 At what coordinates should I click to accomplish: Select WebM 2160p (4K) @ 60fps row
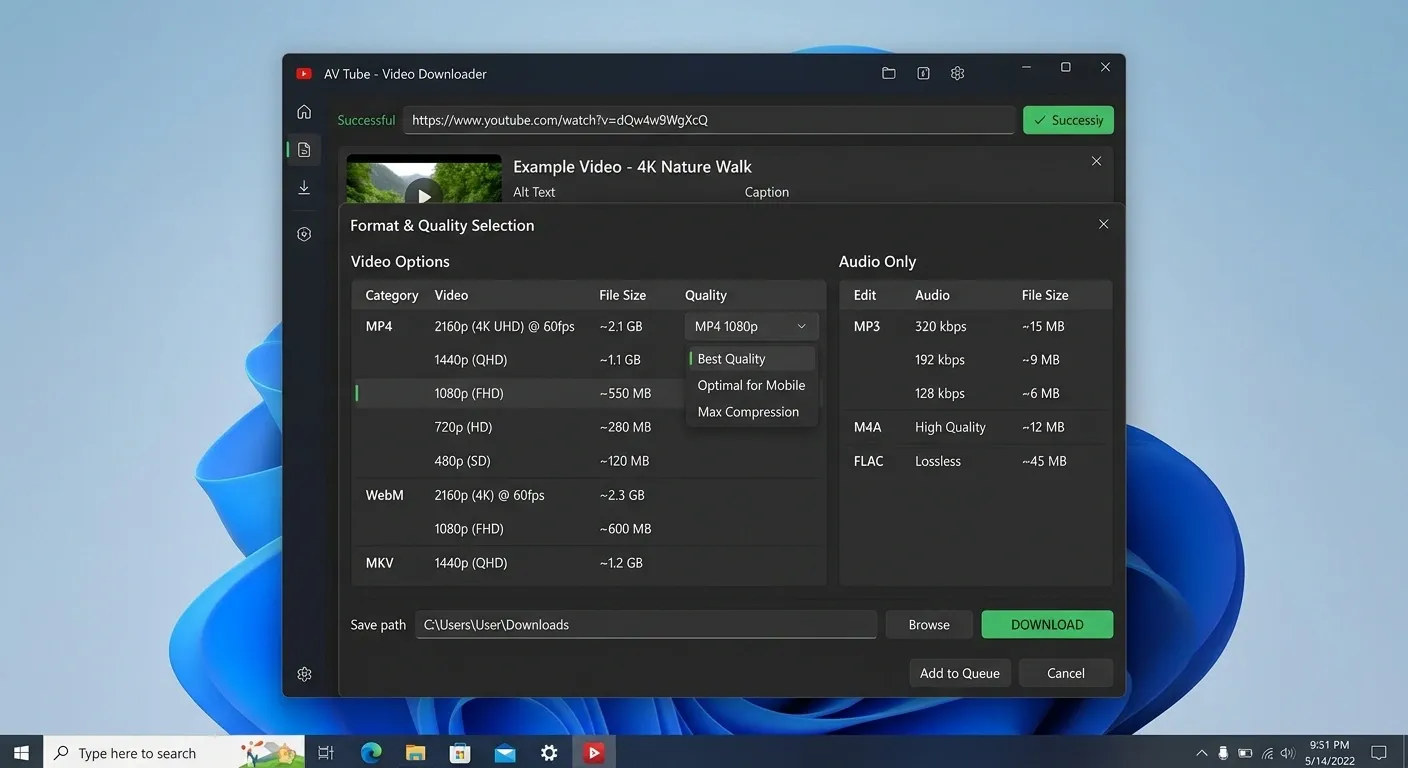(x=588, y=495)
